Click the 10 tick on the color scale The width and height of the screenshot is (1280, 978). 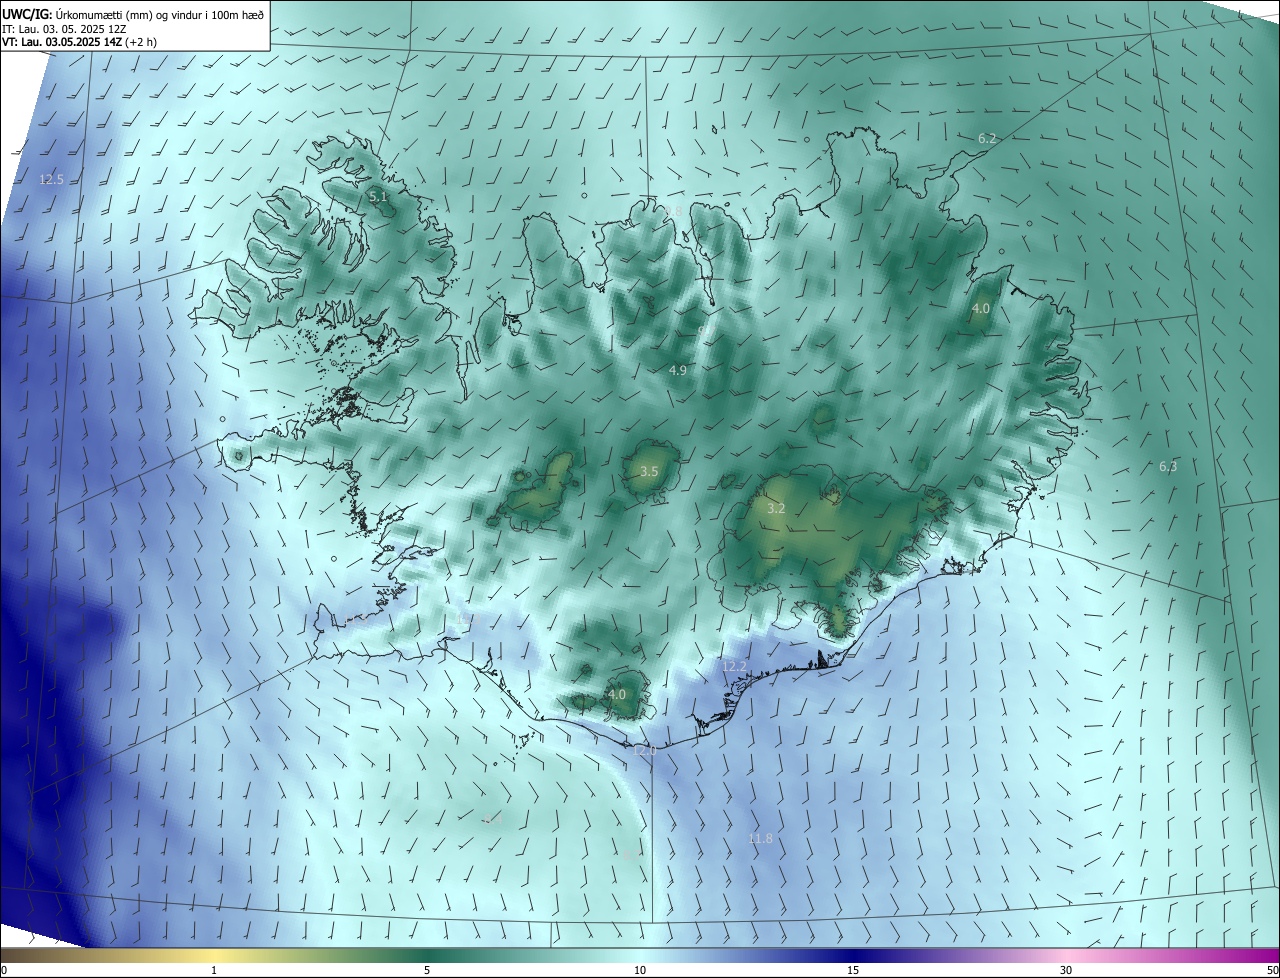(x=640, y=971)
